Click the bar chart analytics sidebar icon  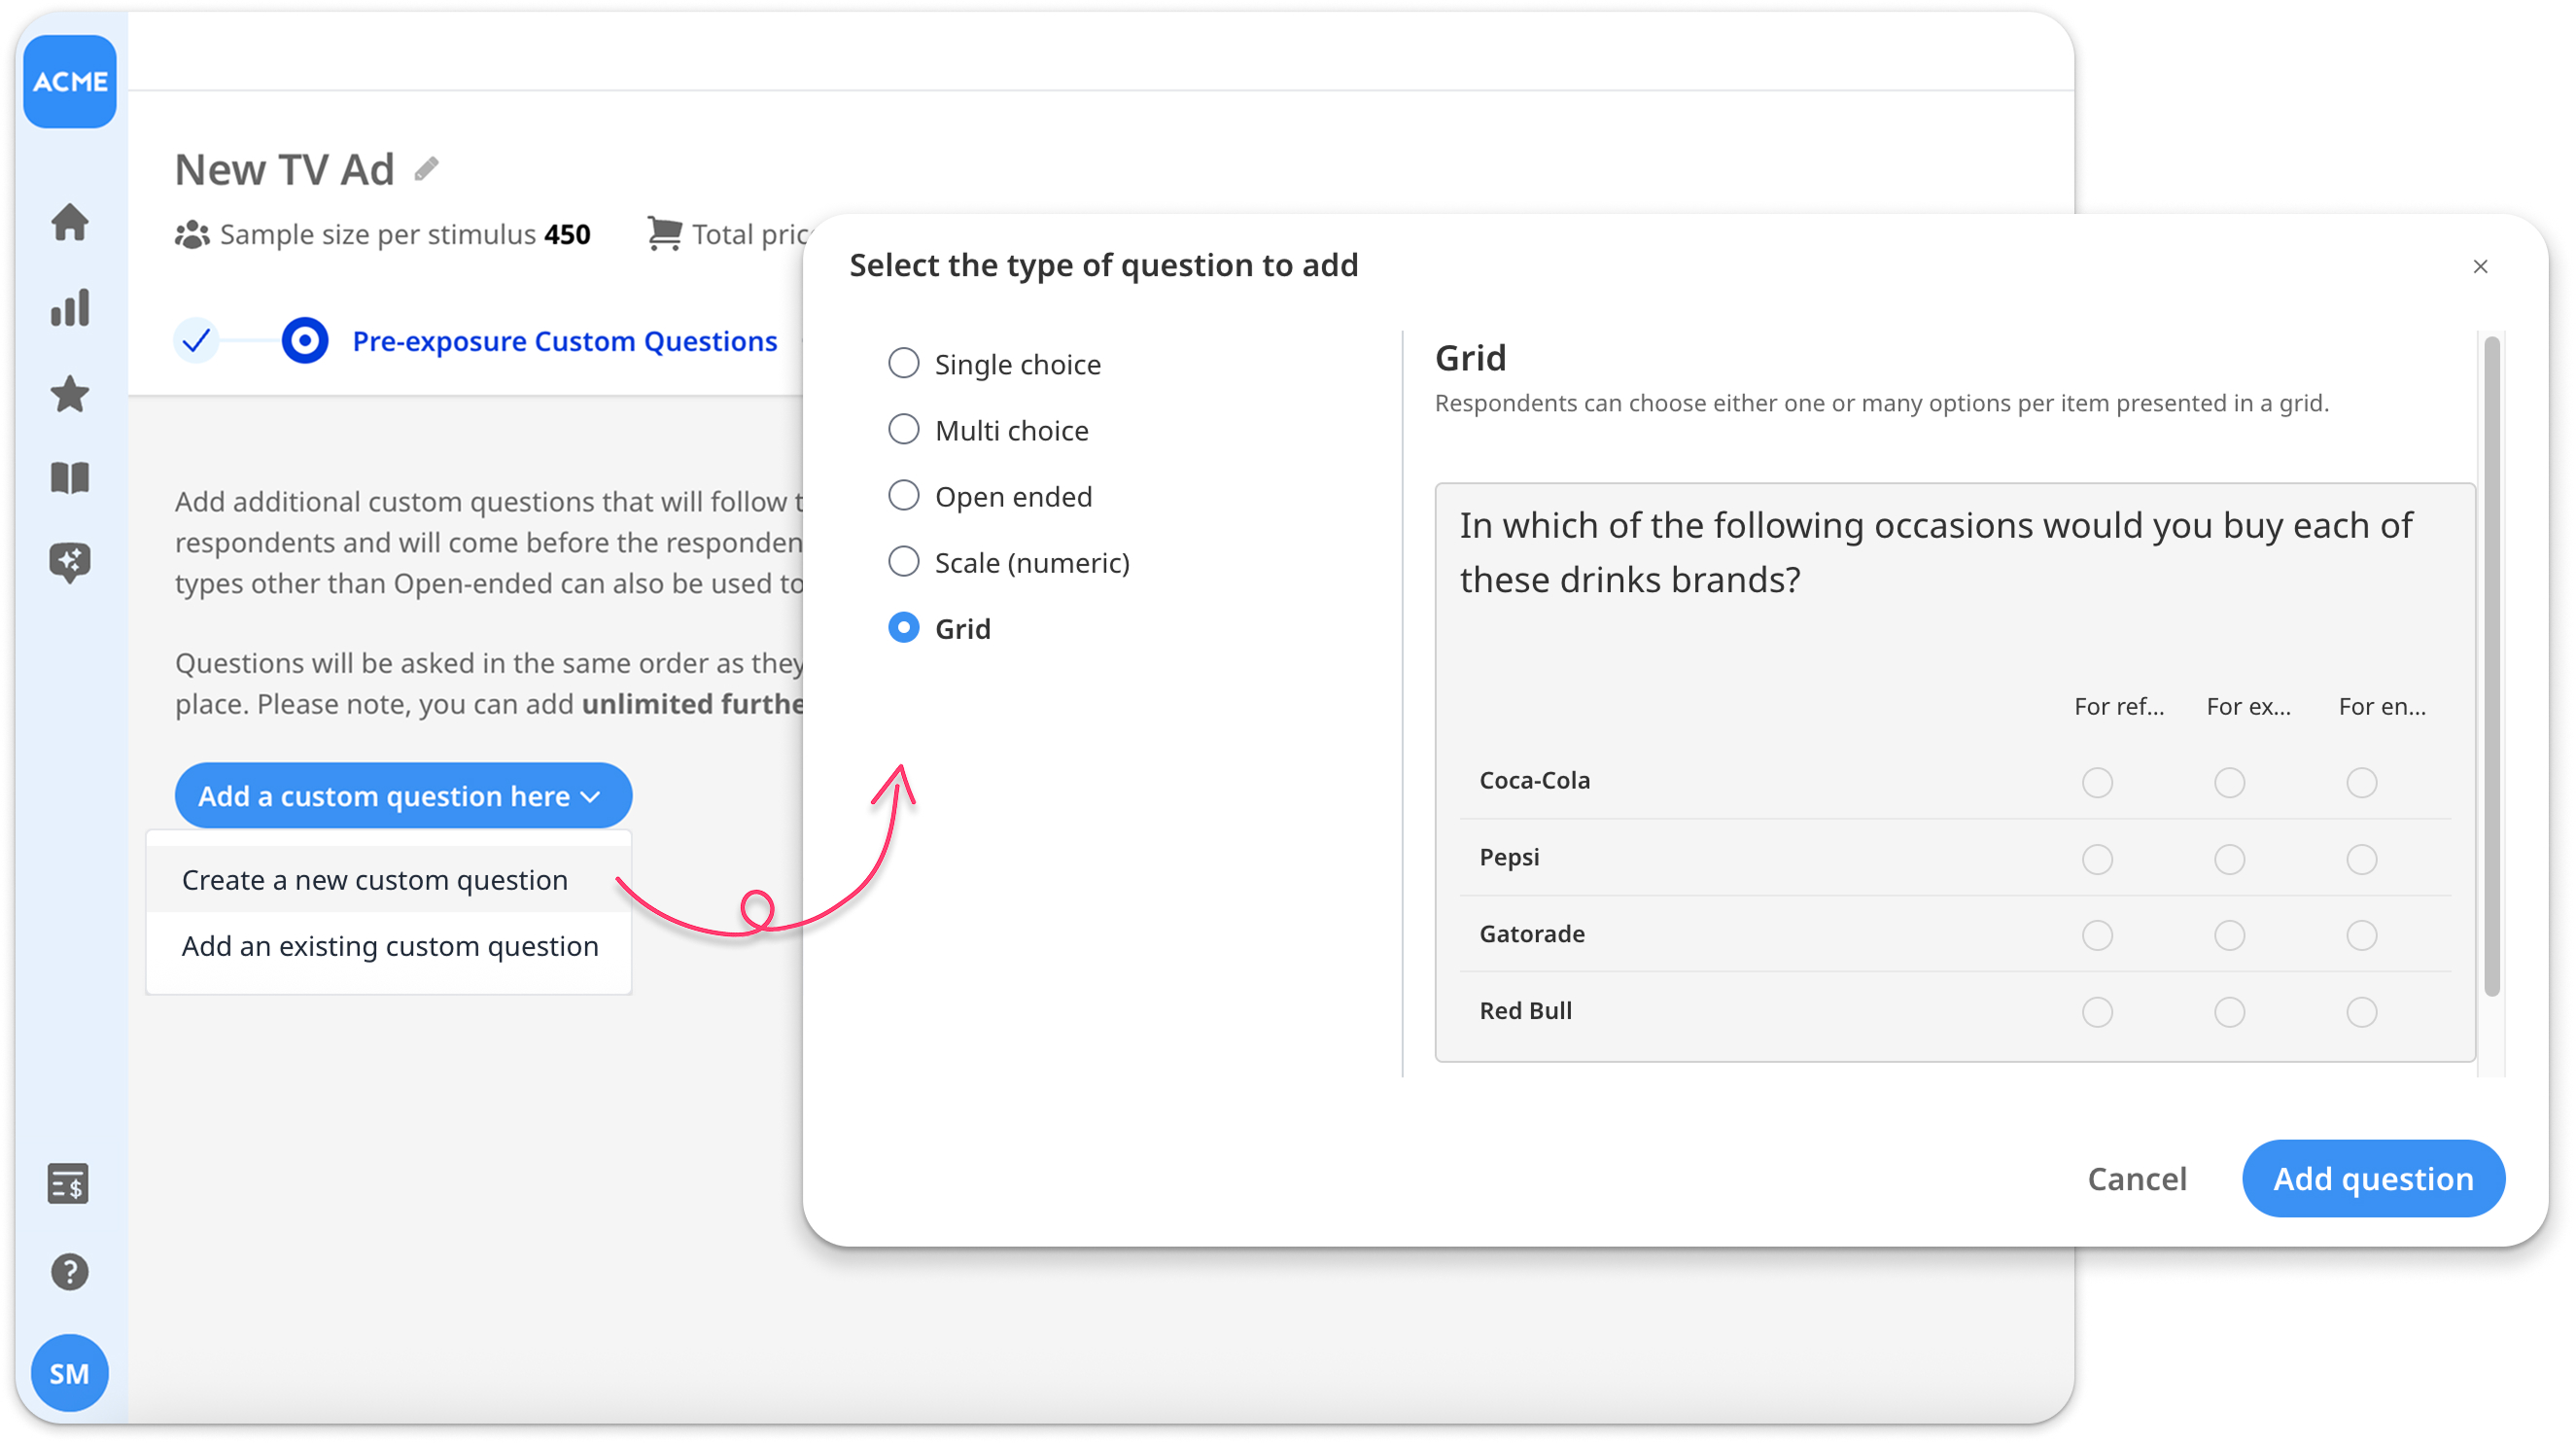click(x=69, y=308)
